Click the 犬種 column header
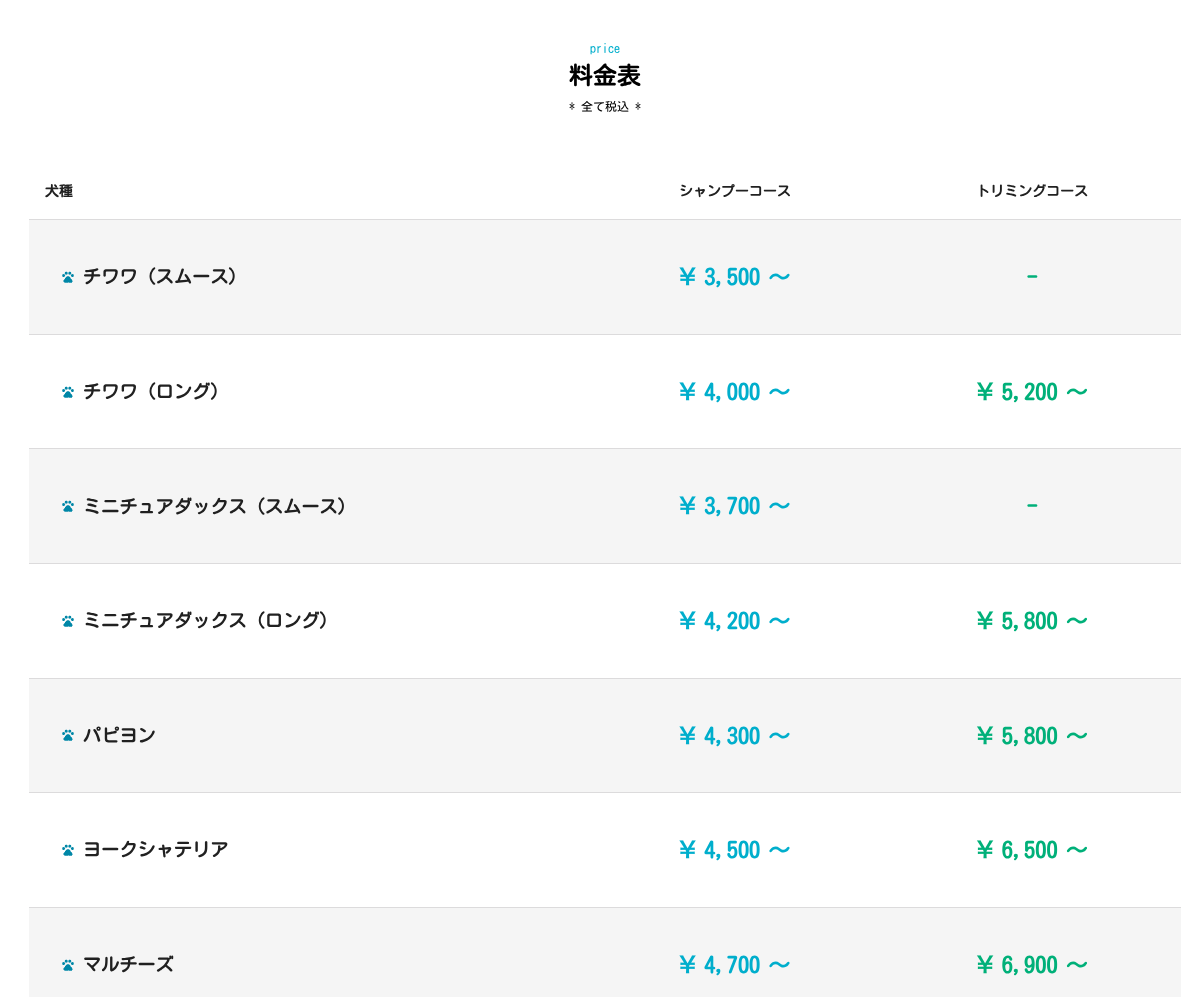Viewport: 1204px width, 997px height. 59,191
